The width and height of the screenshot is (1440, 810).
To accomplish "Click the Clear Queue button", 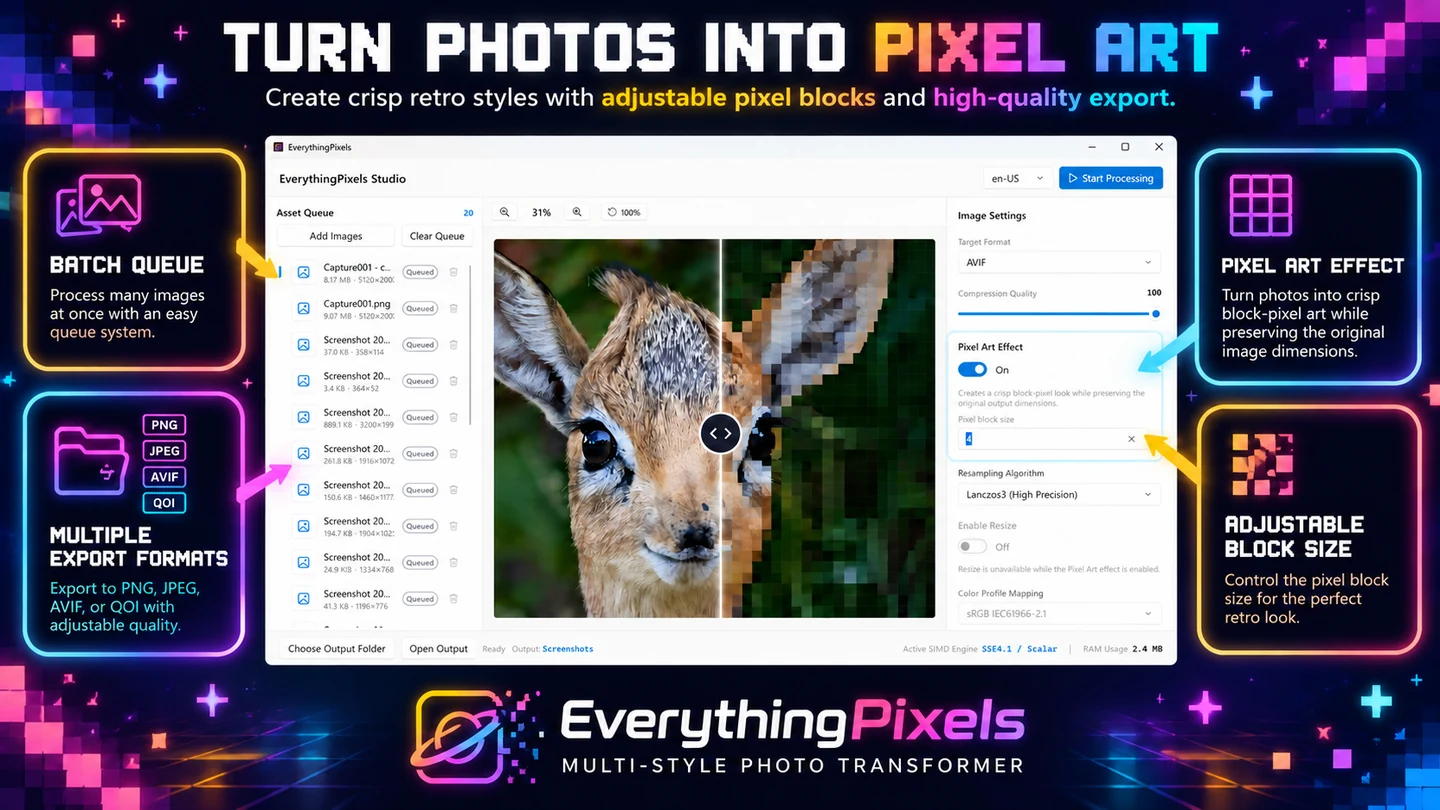I will coord(437,236).
